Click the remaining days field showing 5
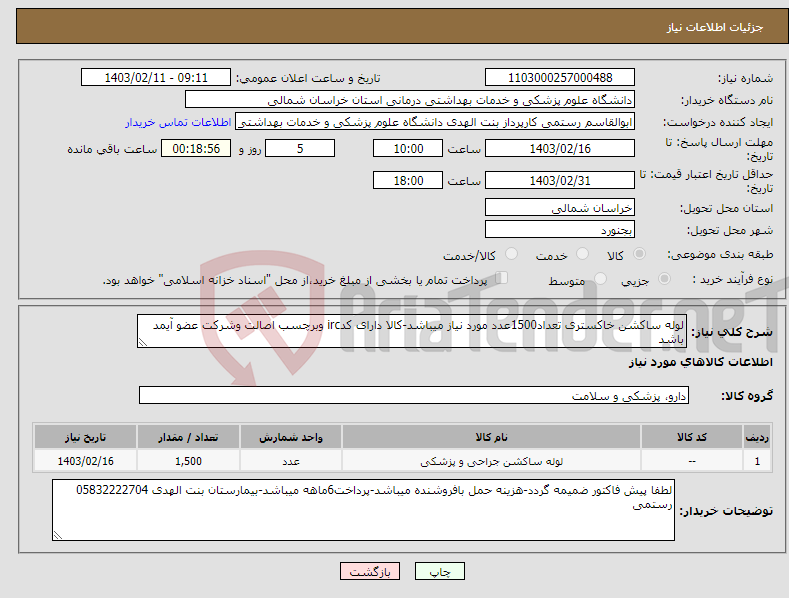789x598 pixels. (x=300, y=148)
